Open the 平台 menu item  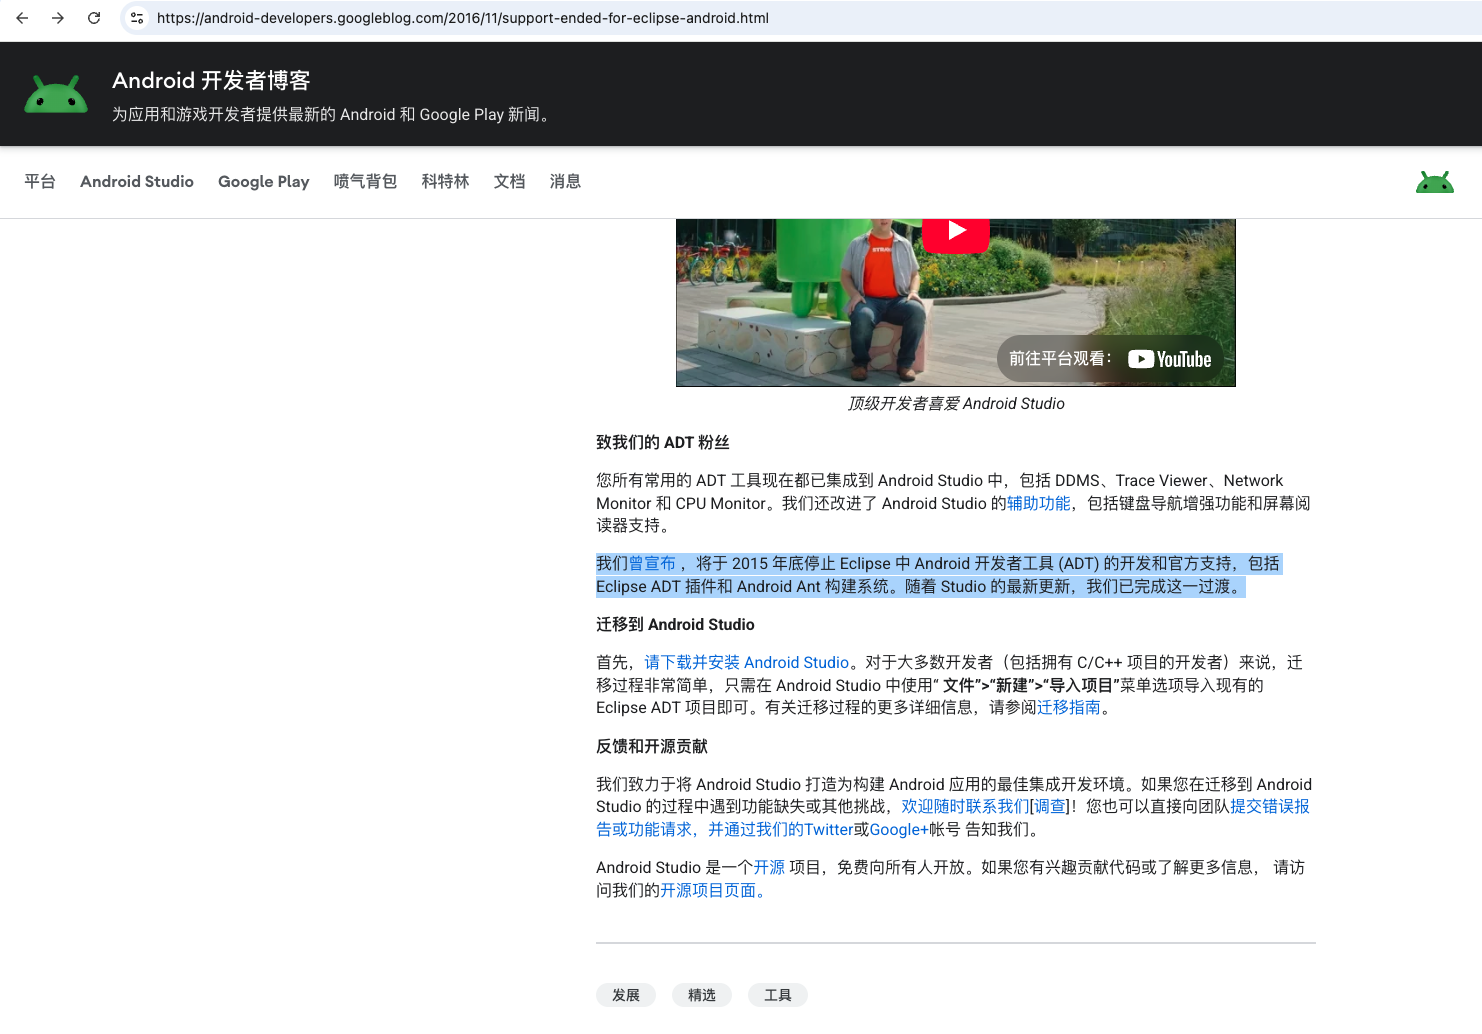(x=40, y=181)
